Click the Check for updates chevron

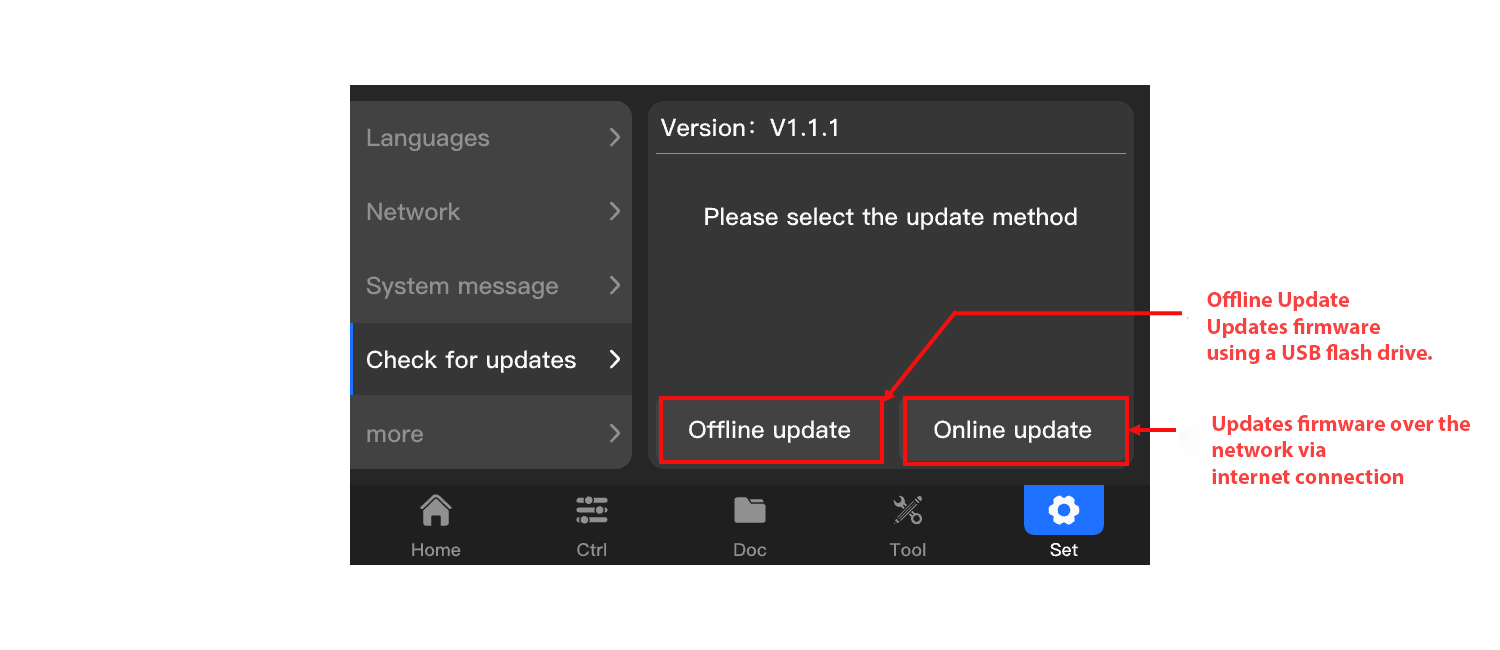[x=615, y=360]
